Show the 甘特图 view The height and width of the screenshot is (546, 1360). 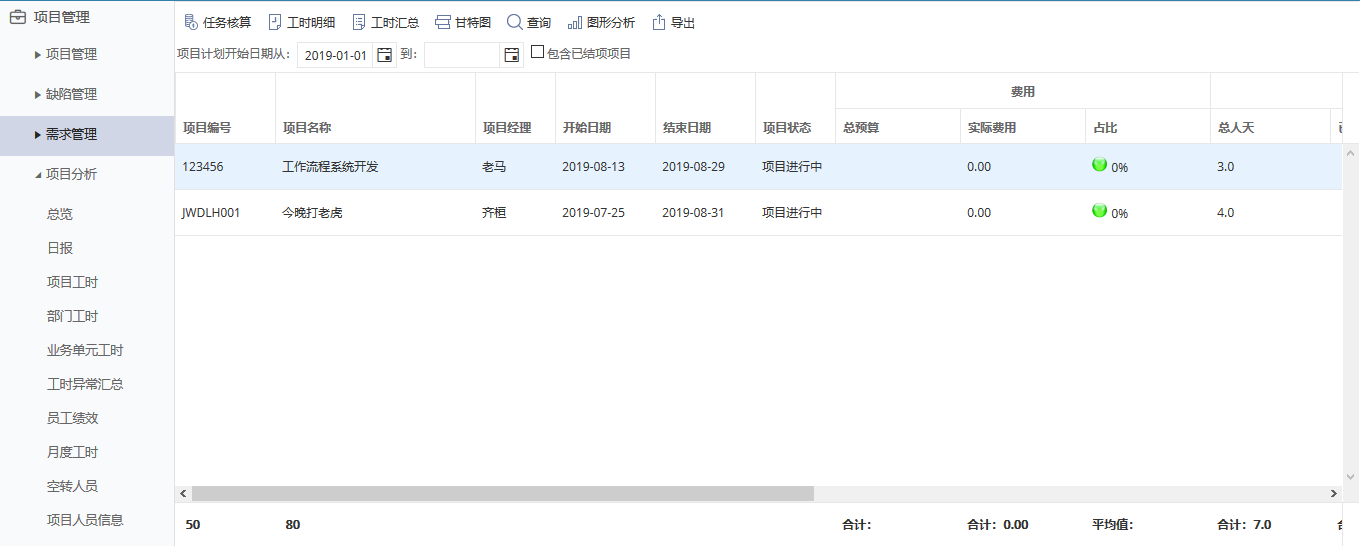pyautogui.click(x=443, y=22)
